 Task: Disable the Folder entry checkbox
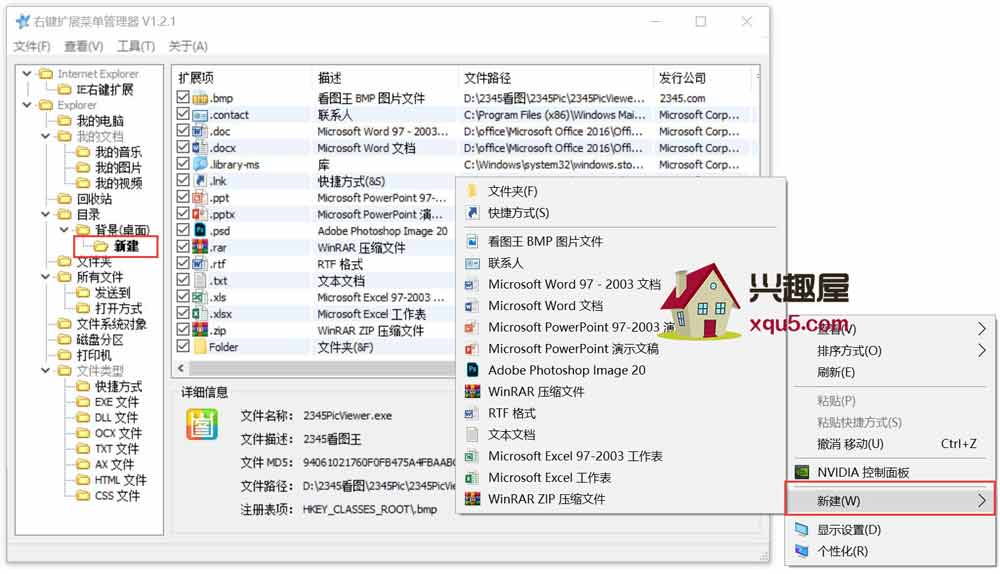[183, 346]
